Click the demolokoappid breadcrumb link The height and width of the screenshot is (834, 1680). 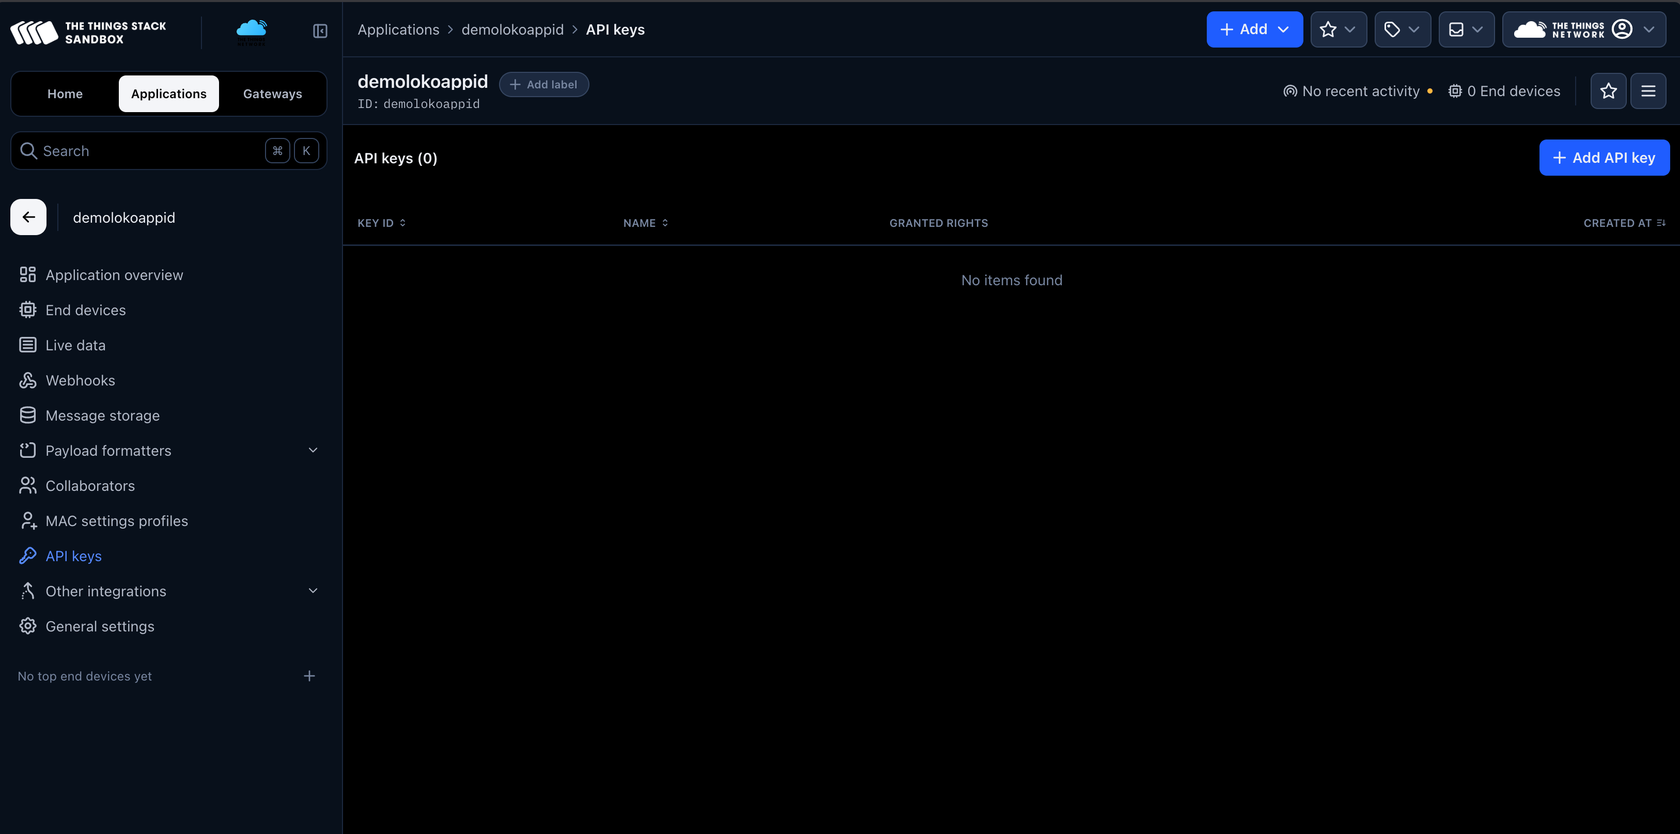[x=512, y=30]
